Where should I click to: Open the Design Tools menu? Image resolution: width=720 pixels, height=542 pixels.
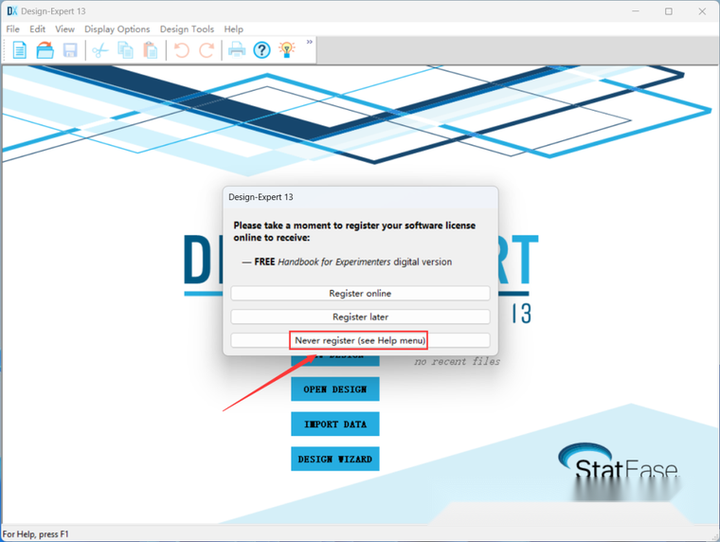(x=187, y=29)
